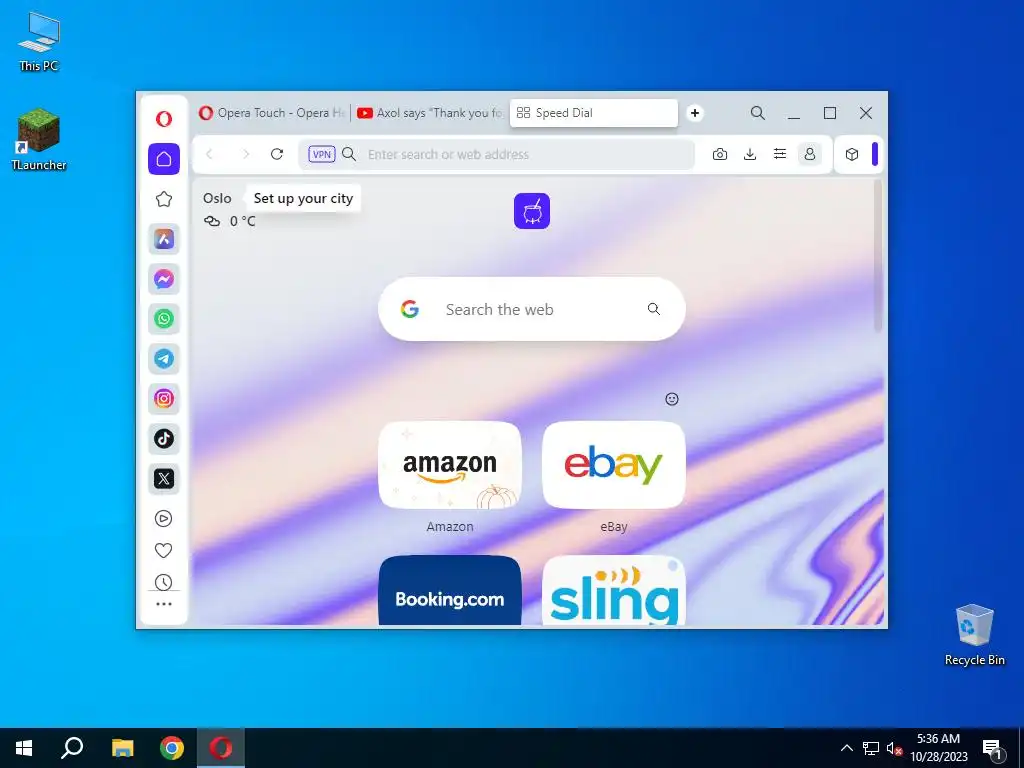Image resolution: width=1024 pixels, height=768 pixels.
Task: Open History clock icon in sidebar
Action: pyautogui.click(x=163, y=582)
